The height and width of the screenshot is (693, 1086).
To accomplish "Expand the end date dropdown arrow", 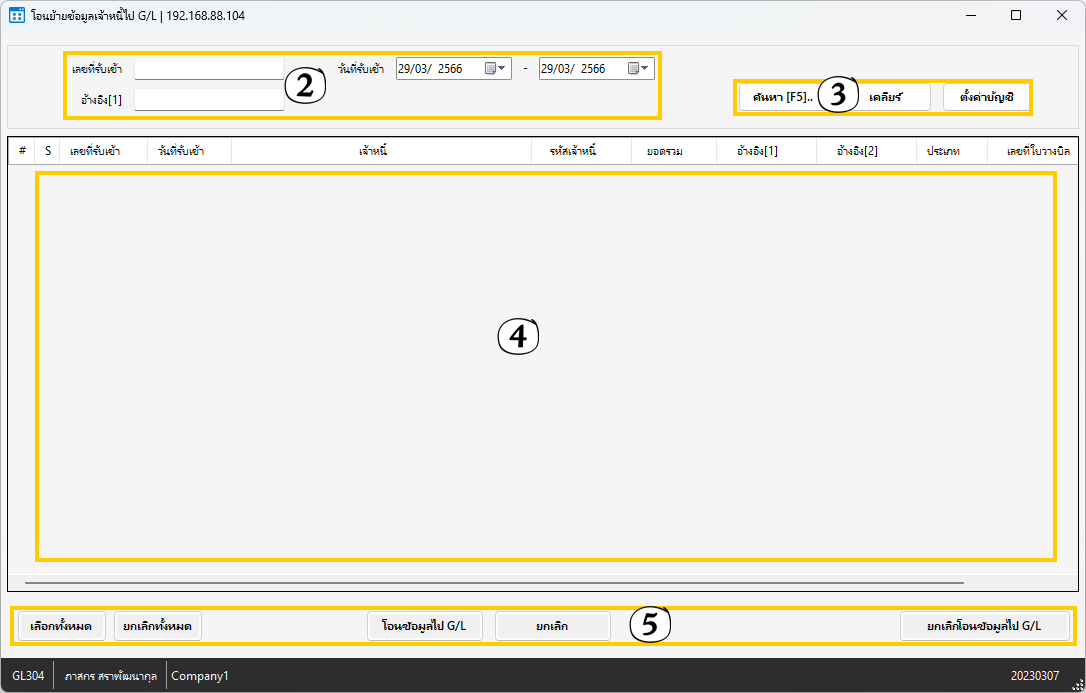I will point(646,69).
